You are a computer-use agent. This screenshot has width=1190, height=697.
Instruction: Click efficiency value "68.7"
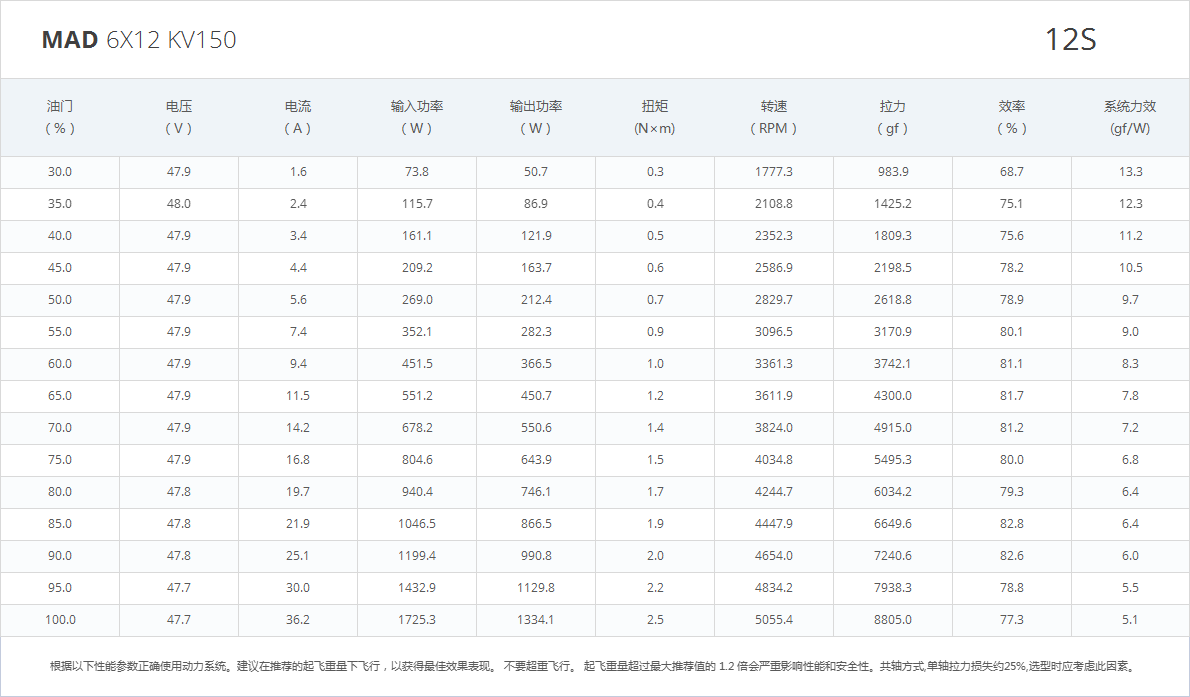(x=1012, y=172)
